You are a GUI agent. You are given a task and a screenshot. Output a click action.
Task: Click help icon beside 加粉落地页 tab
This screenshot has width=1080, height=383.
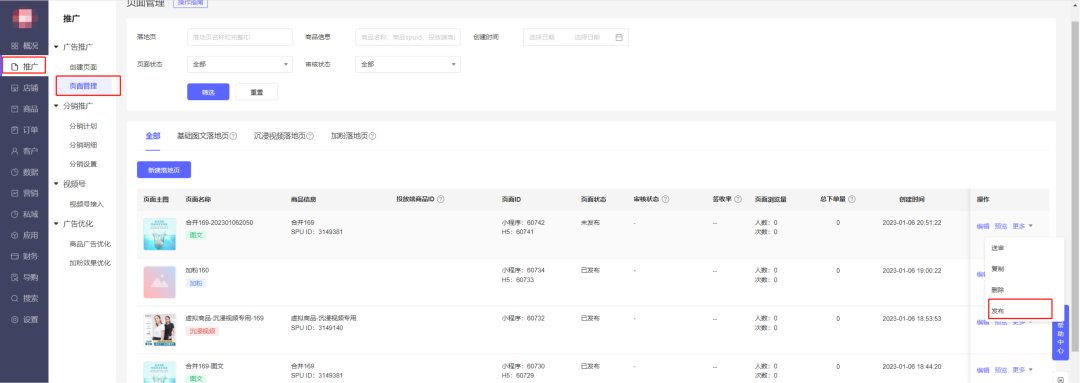point(373,136)
